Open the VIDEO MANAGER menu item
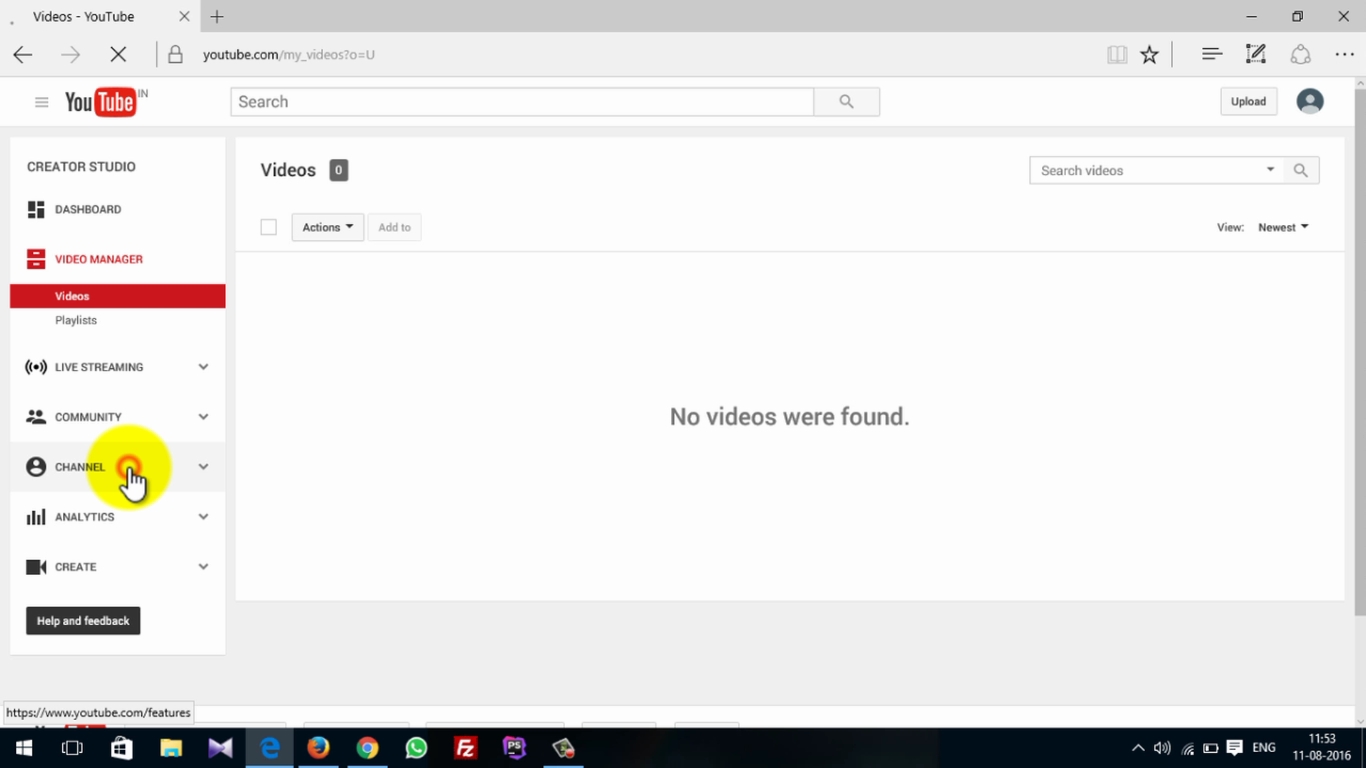The width and height of the screenshot is (1366, 768). point(99,259)
